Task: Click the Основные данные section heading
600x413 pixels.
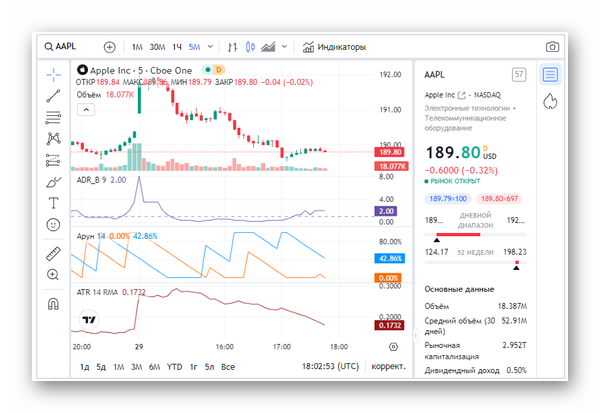Action: pyautogui.click(x=459, y=289)
